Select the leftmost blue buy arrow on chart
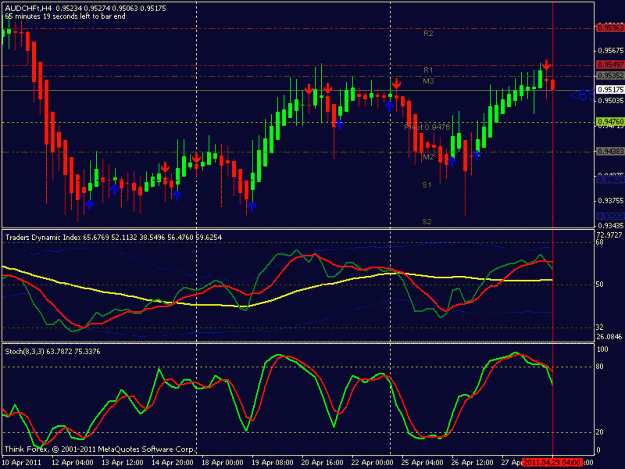 [x=90, y=205]
